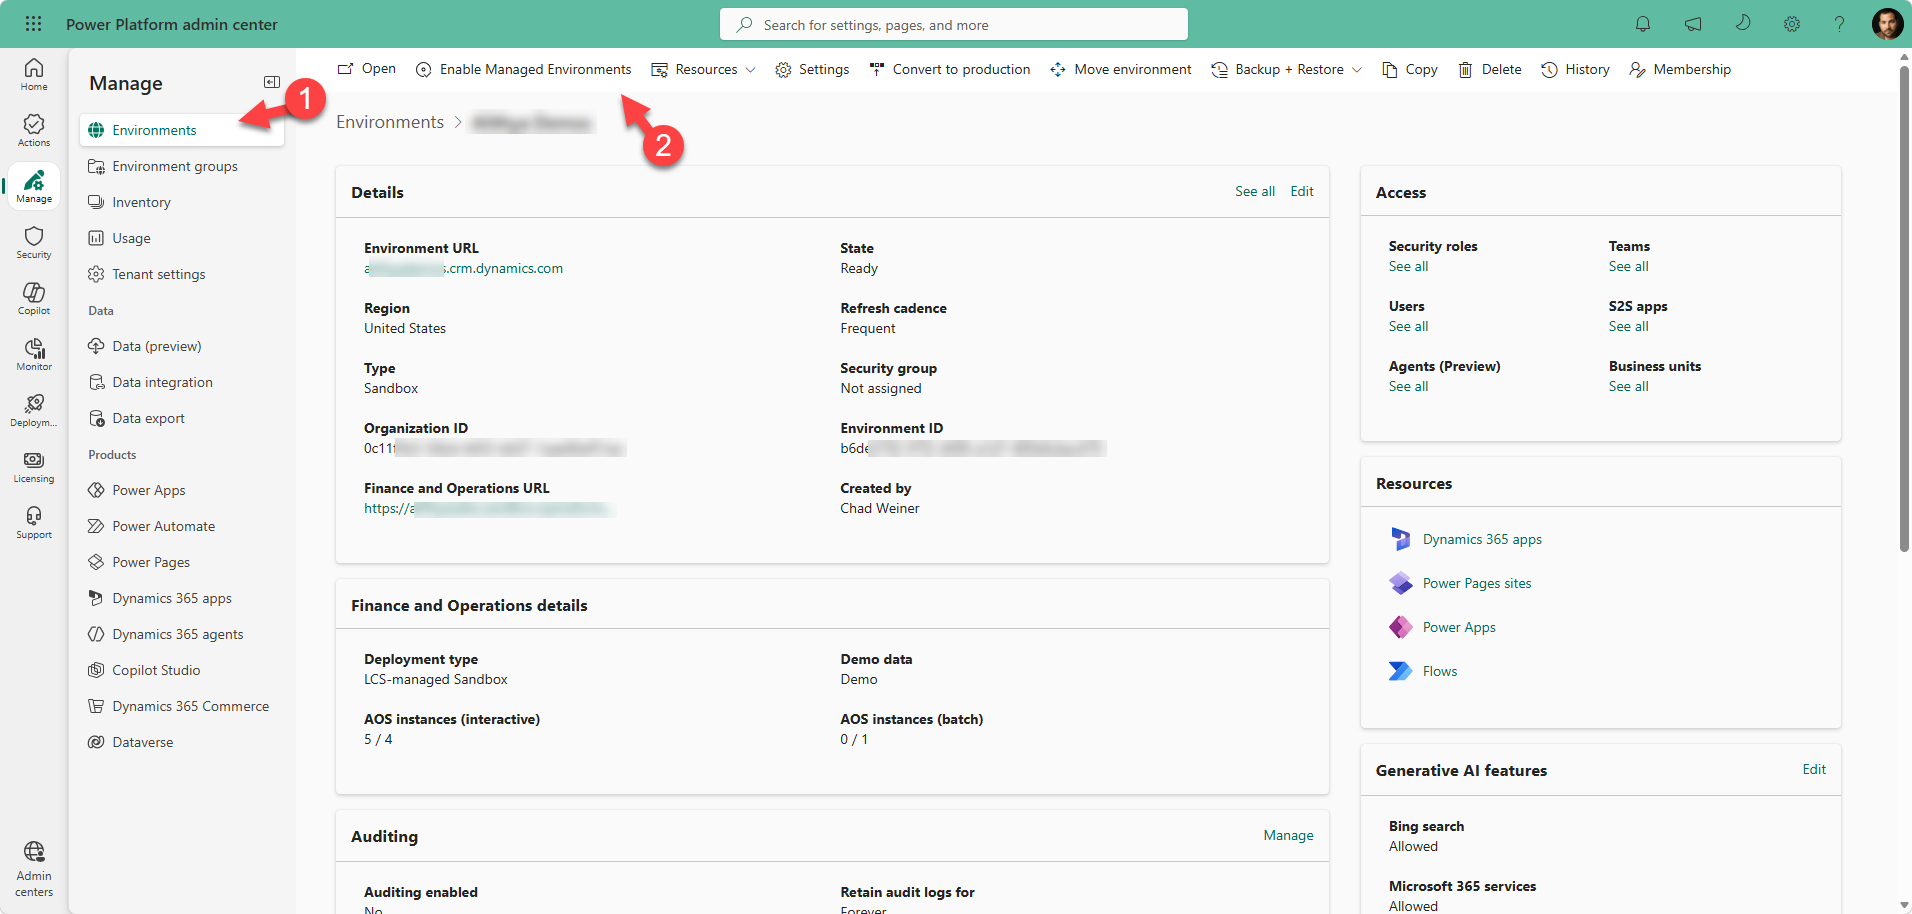
Task: Click the Flows resource icon
Action: pos(1401,671)
